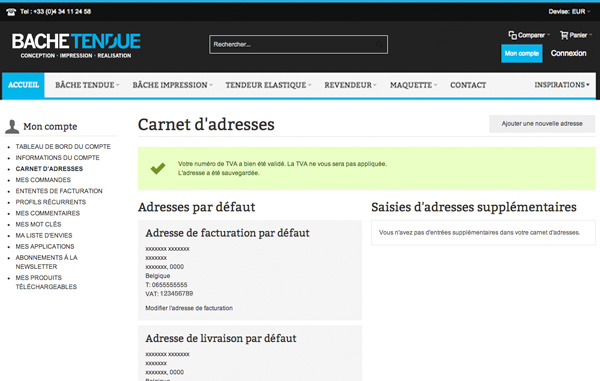Image resolution: width=600 pixels, height=381 pixels.
Task: Click the 'VAT: 123456789' line
Action: pos(169,294)
